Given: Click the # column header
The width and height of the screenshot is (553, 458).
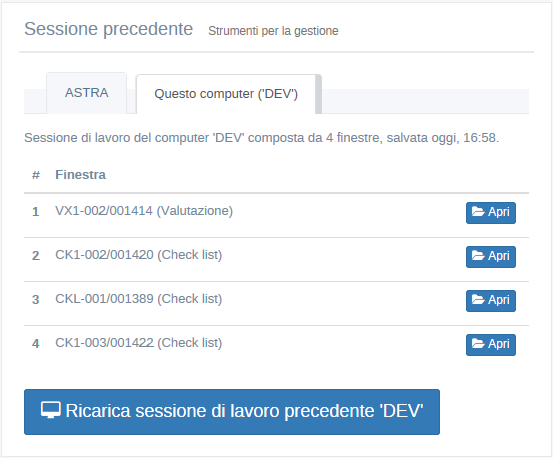Looking at the screenshot, I should (x=36, y=175).
